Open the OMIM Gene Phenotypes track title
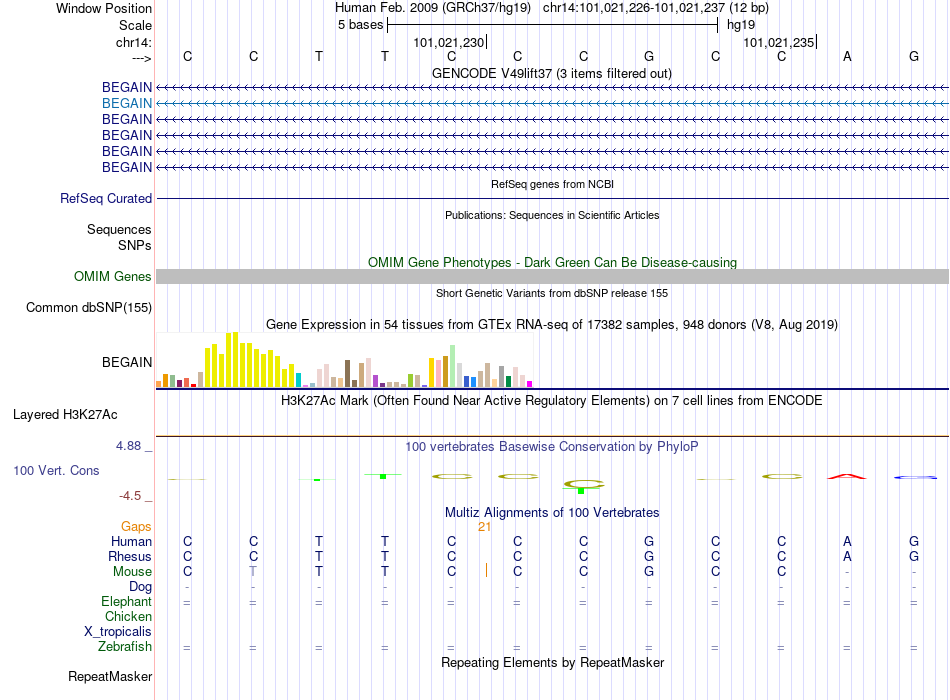This screenshot has width=950, height=700. click(x=552, y=262)
